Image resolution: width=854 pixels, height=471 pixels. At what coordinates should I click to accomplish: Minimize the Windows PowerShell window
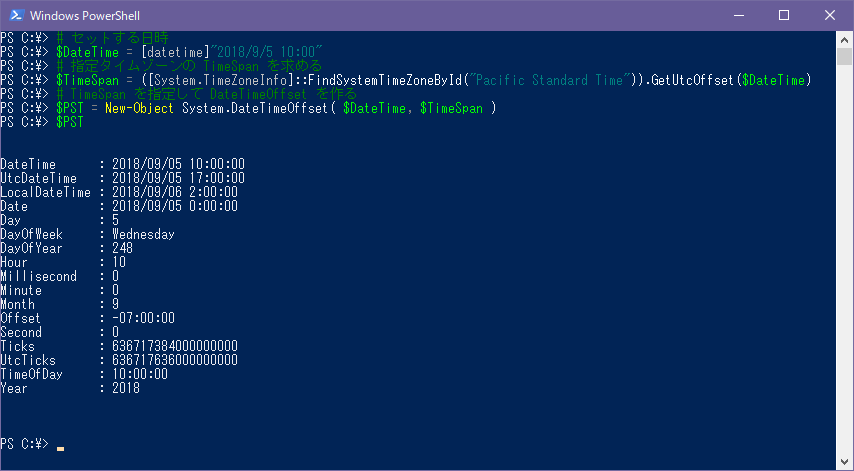tap(738, 15)
